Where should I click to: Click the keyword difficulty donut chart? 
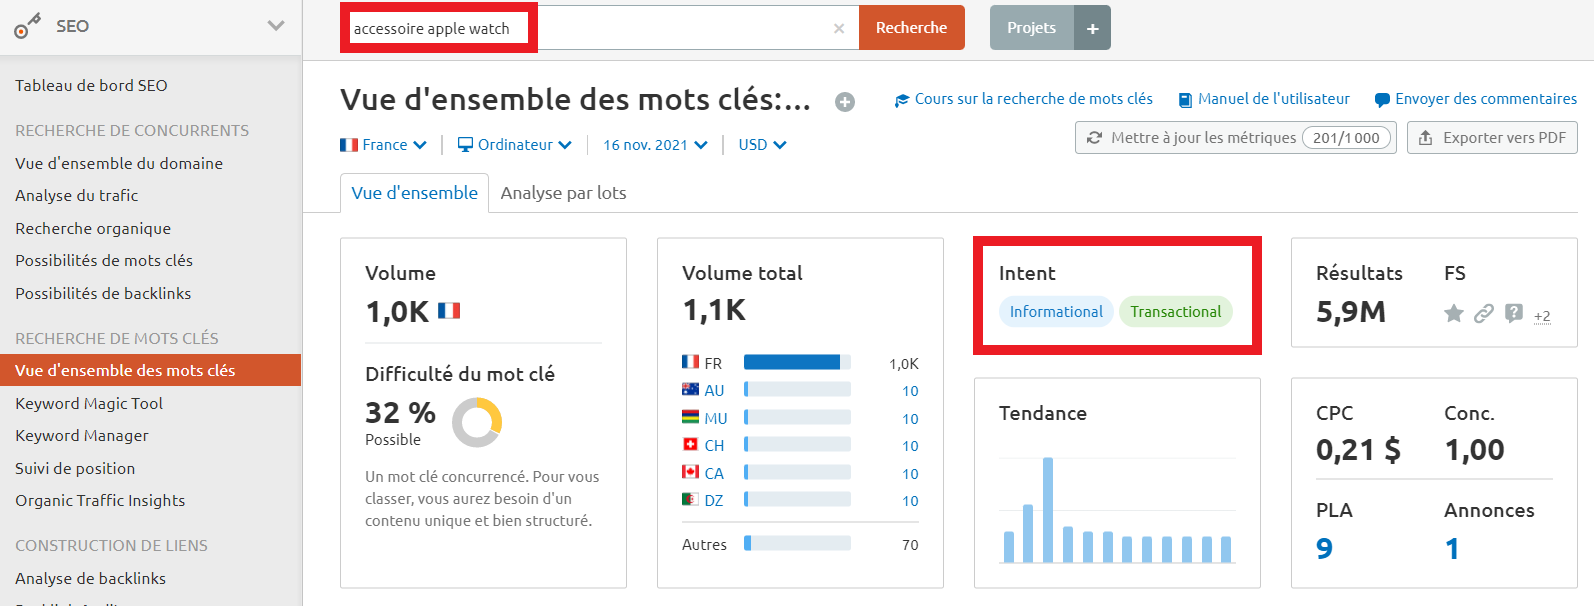point(477,423)
